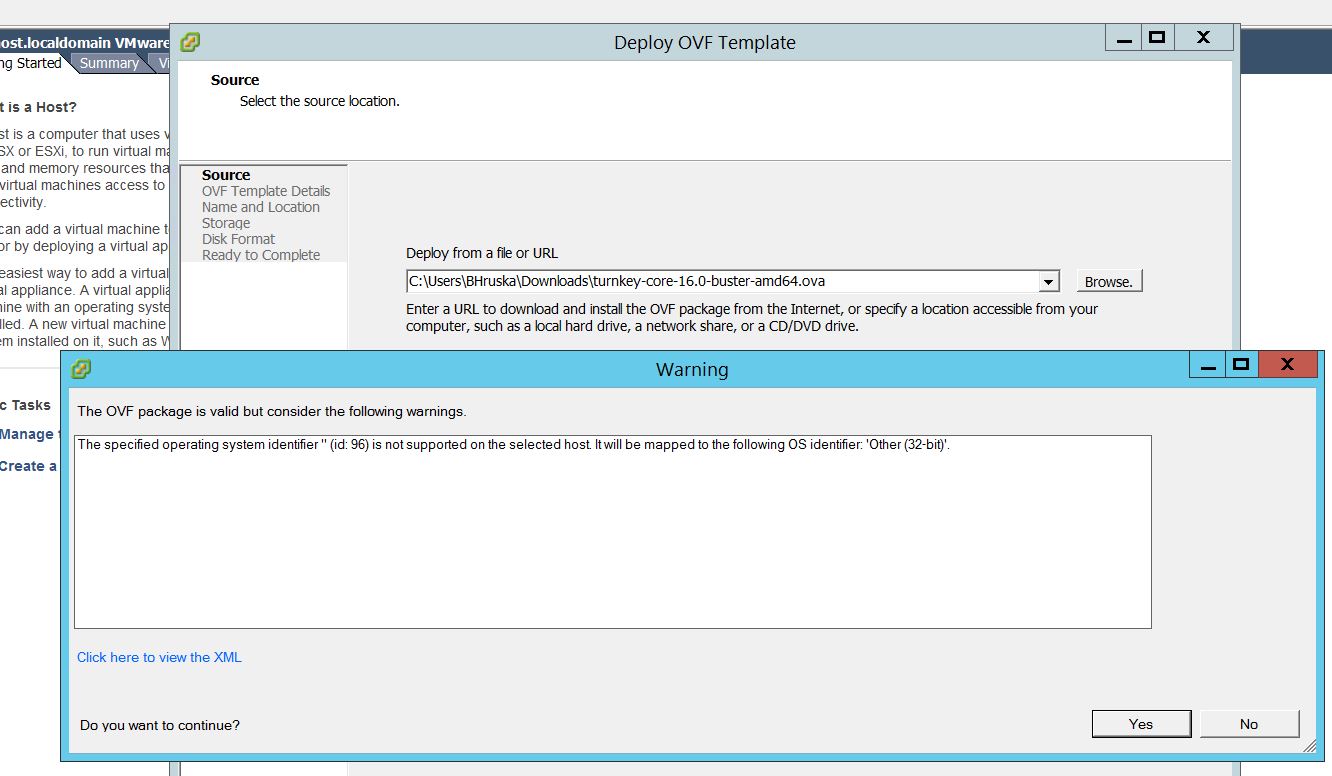This screenshot has width=1332, height=776.
Task: Switch to the Getting Started tab
Action: pos(30,63)
